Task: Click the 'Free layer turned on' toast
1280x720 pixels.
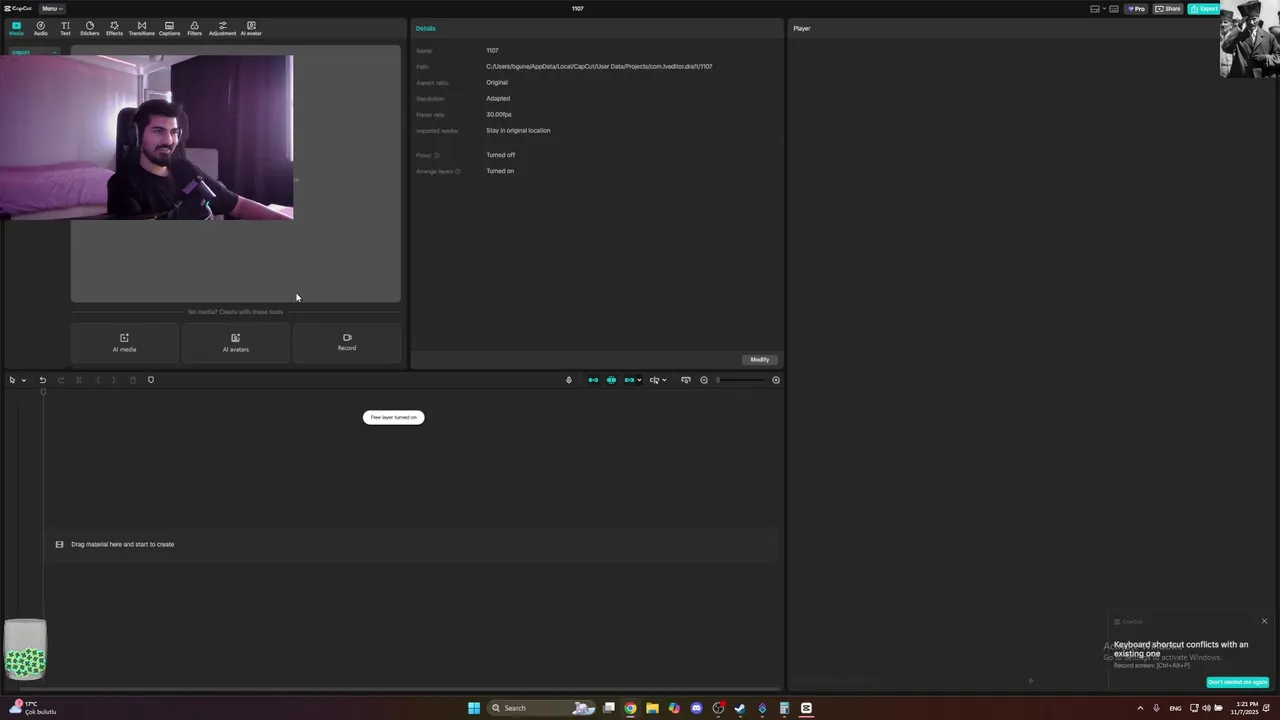Action: [x=394, y=417]
